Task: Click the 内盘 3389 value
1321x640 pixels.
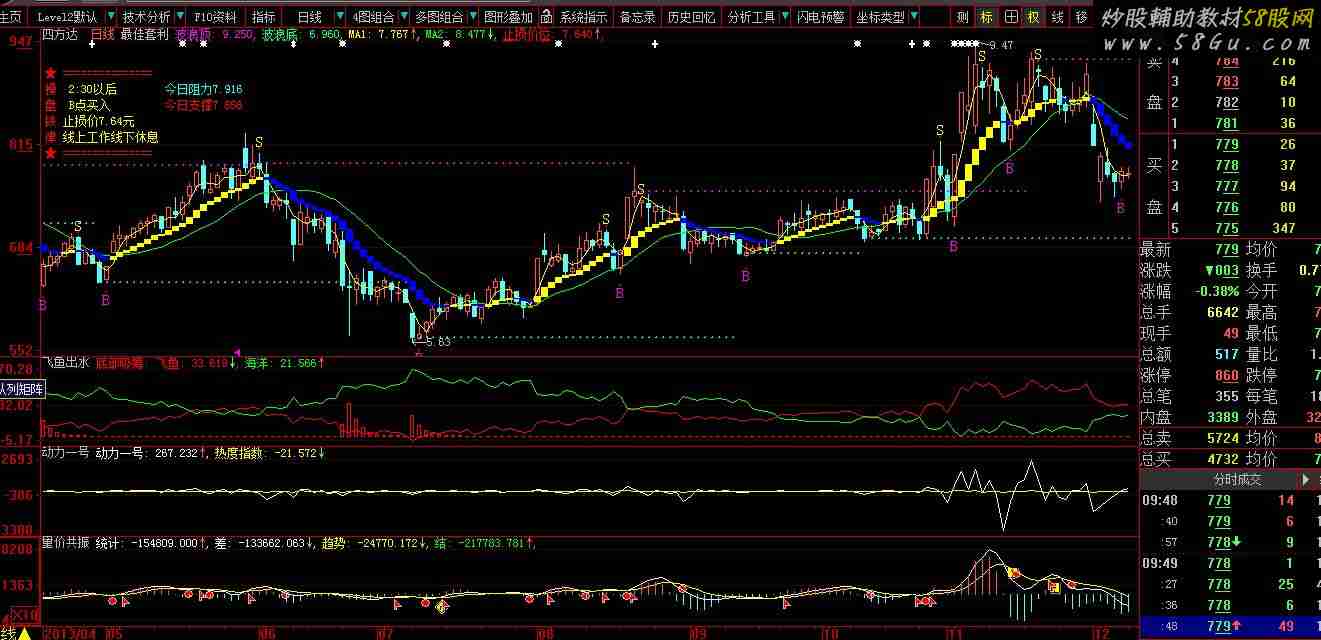Action: click(1223, 417)
